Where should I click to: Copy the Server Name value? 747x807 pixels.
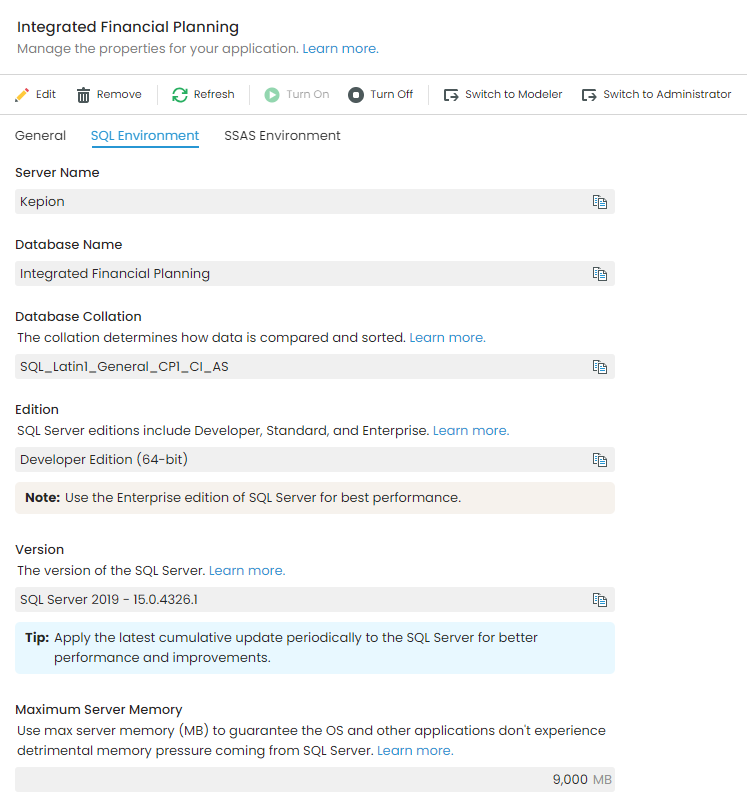[x=600, y=201]
